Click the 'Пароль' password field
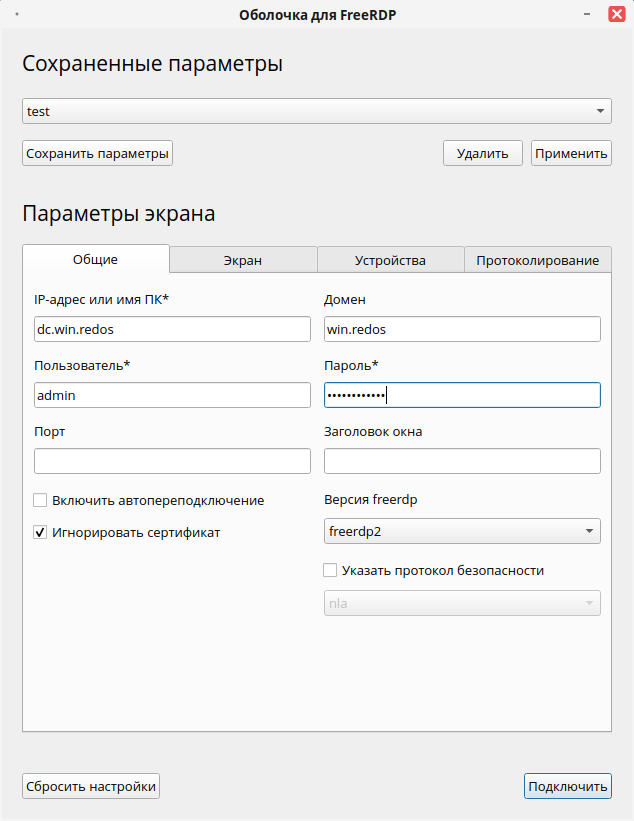 (462, 395)
